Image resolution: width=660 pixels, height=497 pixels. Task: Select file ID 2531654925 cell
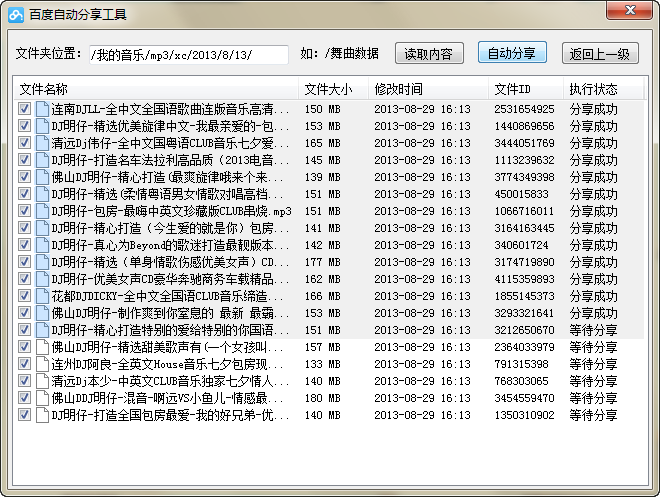(x=524, y=109)
